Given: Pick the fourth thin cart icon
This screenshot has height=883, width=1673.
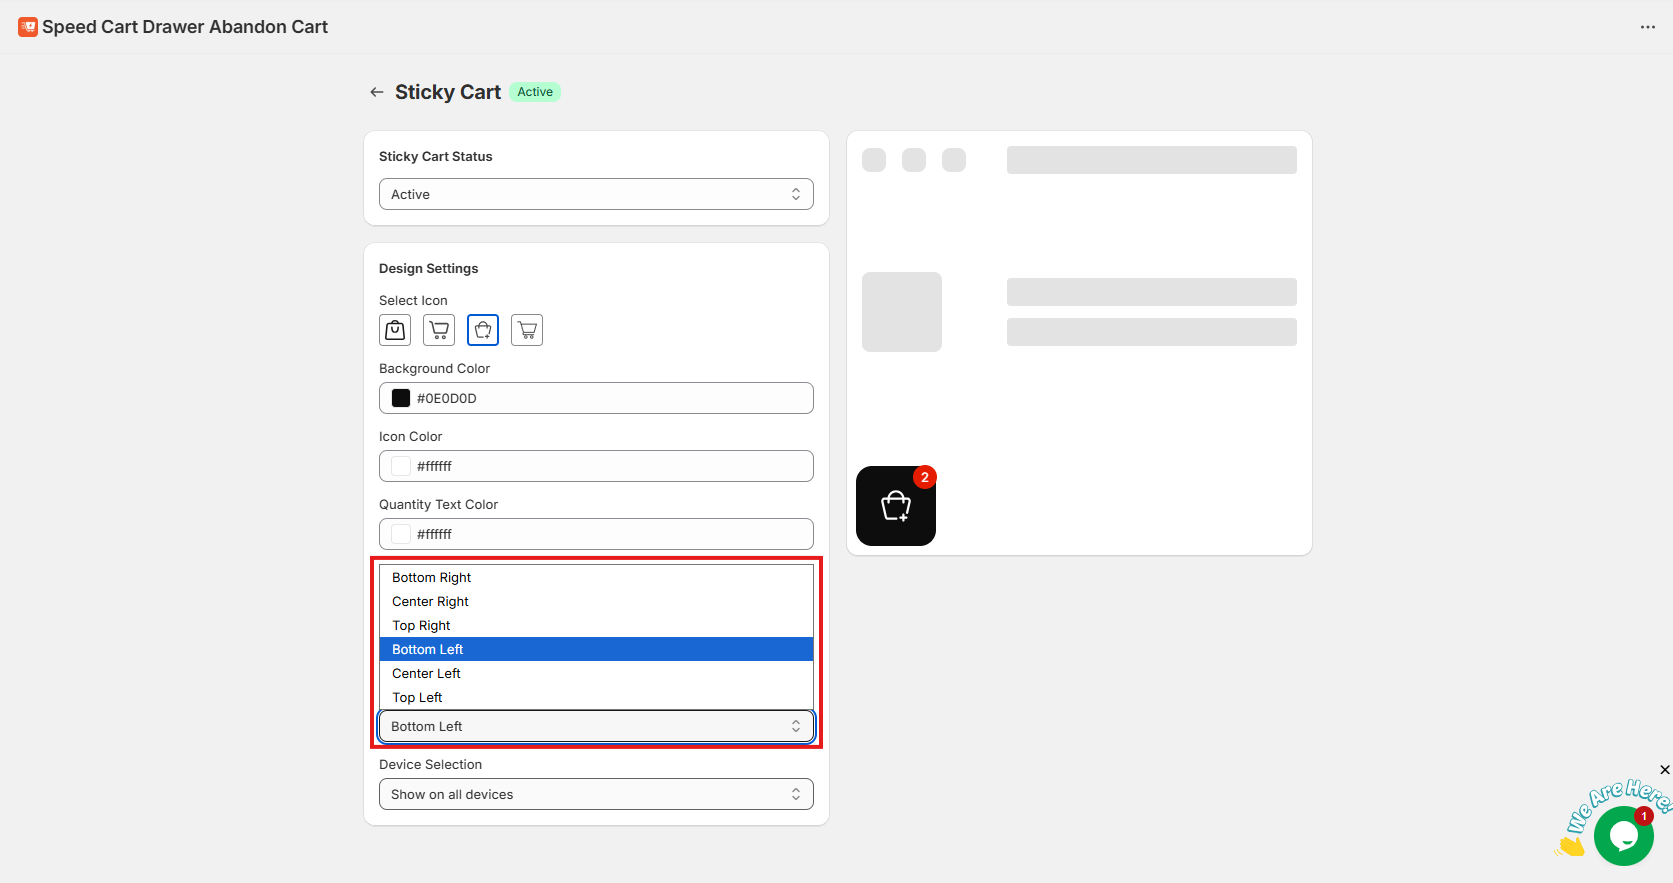Looking at the screenshot, I should coord(527,330).
